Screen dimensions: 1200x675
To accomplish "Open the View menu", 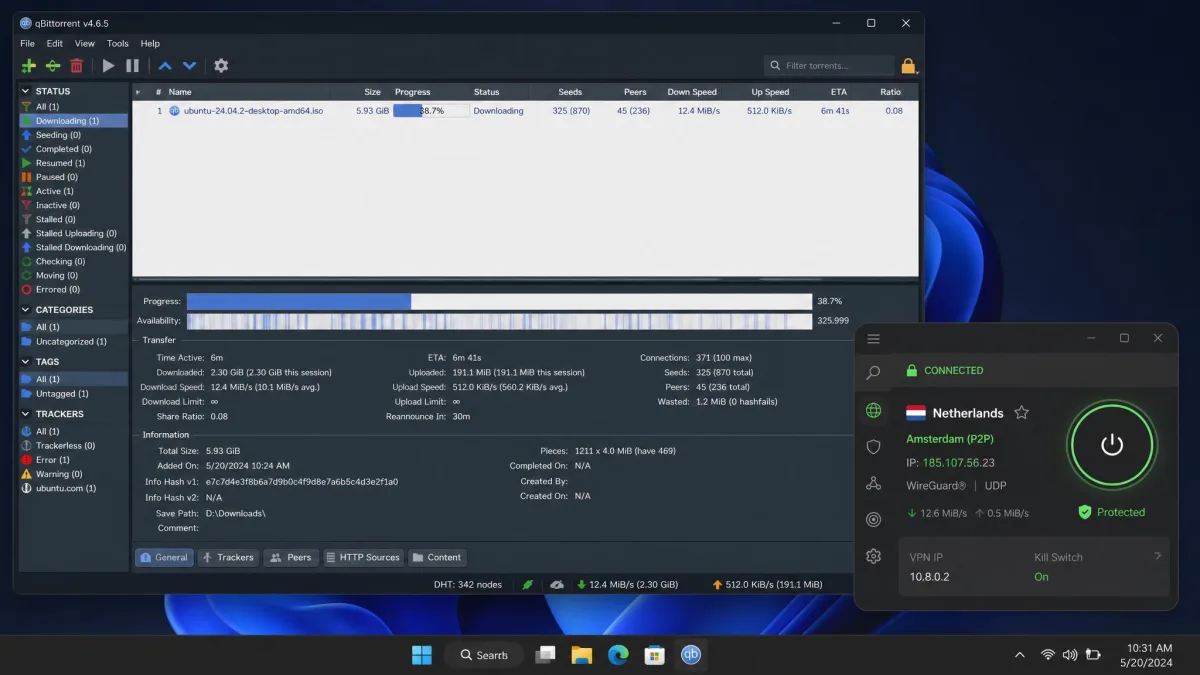I will [85, 44].
